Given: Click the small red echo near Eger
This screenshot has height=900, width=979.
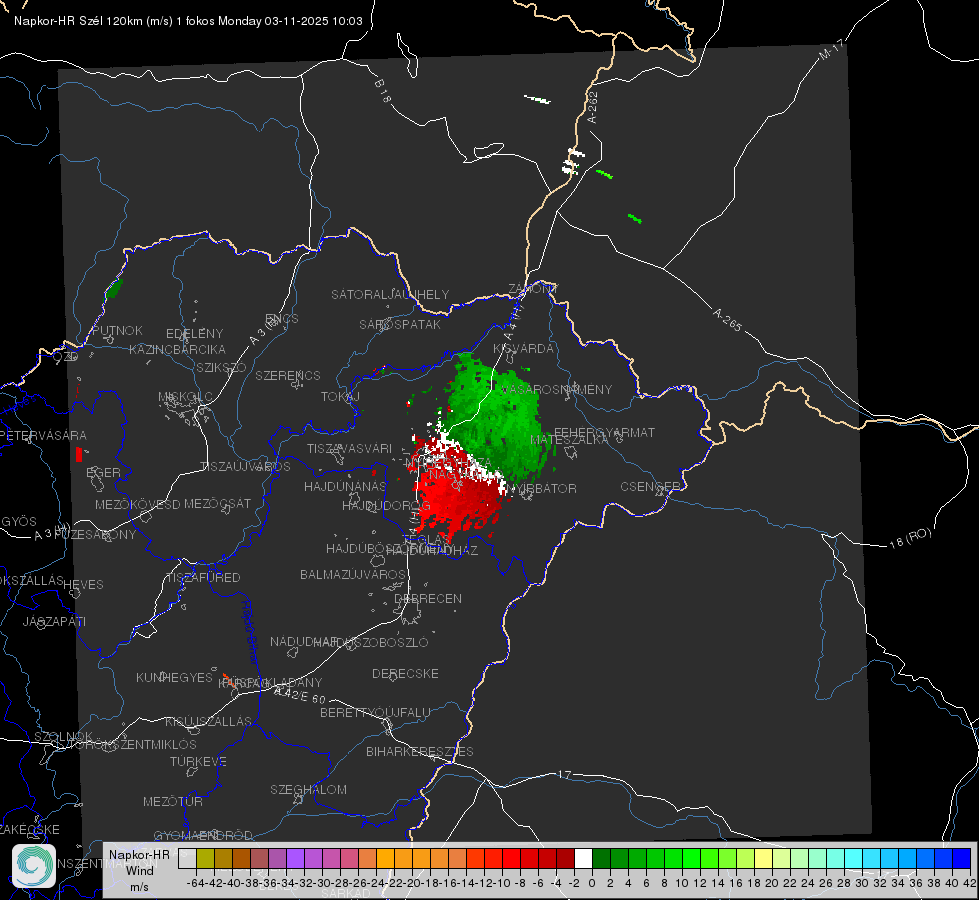Looking at the screenshot, I should point(79,454).
